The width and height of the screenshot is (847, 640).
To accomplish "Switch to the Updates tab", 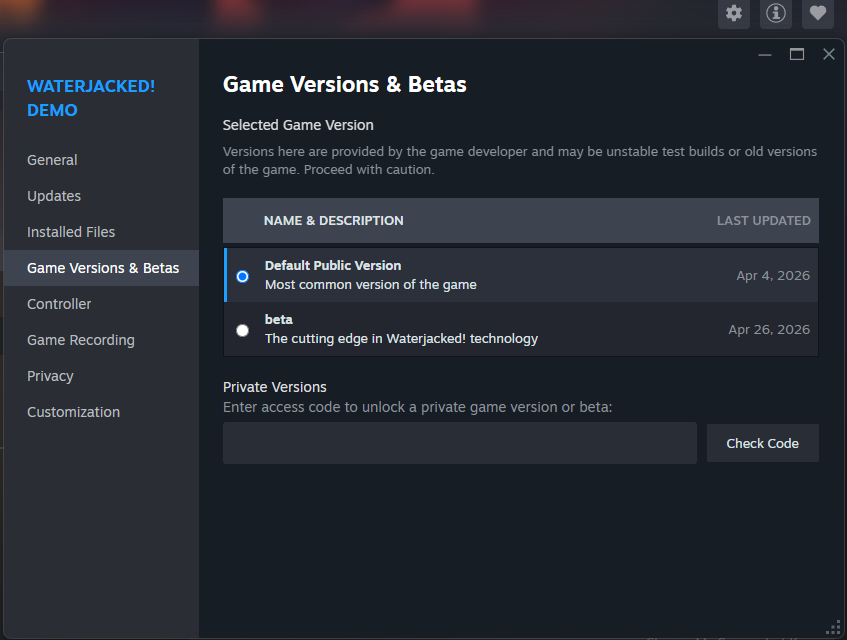I will (x=54, y=196).
